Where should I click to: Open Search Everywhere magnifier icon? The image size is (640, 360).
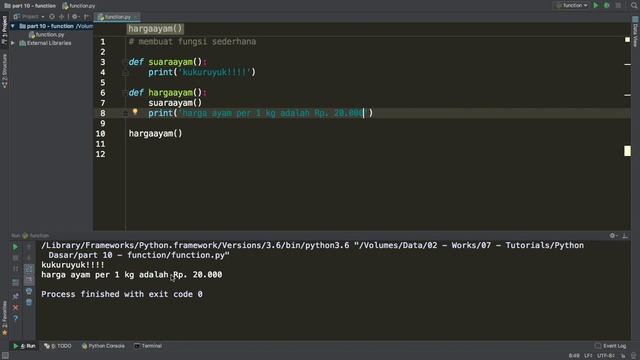634,5
